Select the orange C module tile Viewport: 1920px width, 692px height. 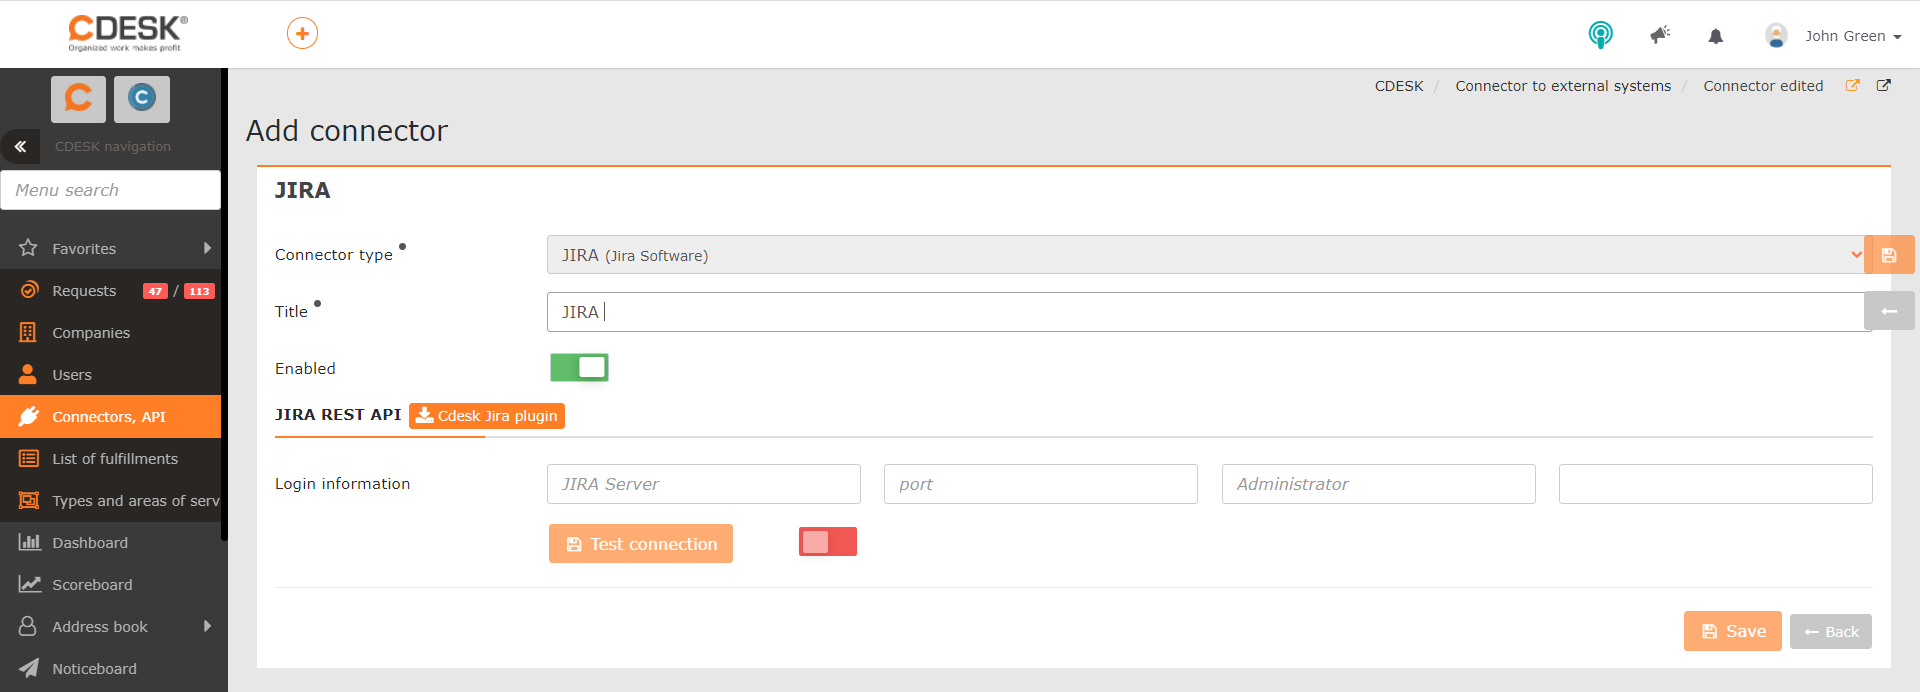(78, 98)
